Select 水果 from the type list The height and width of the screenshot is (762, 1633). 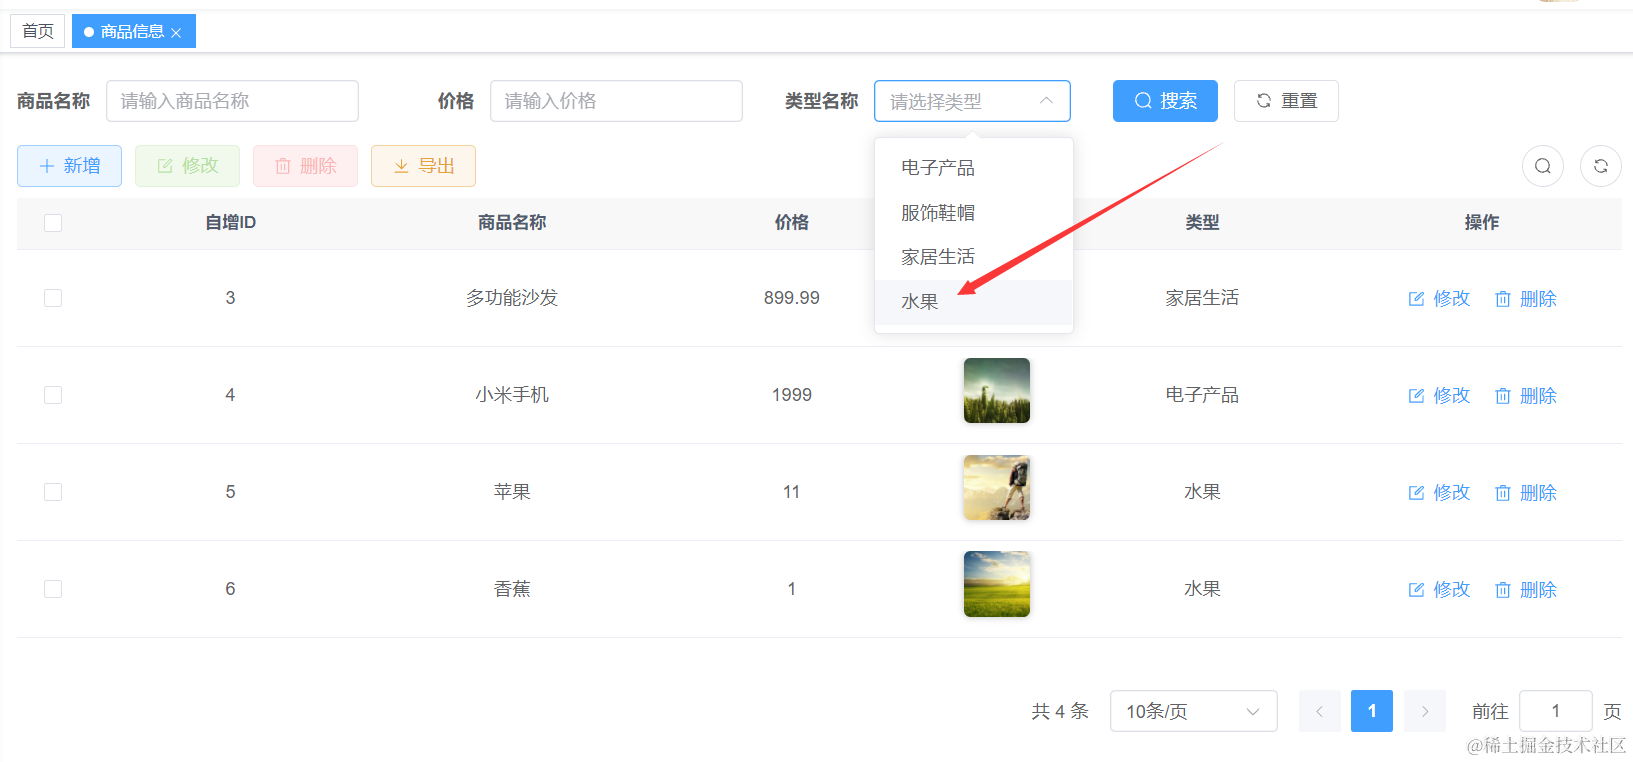click(x=920, y=302)
